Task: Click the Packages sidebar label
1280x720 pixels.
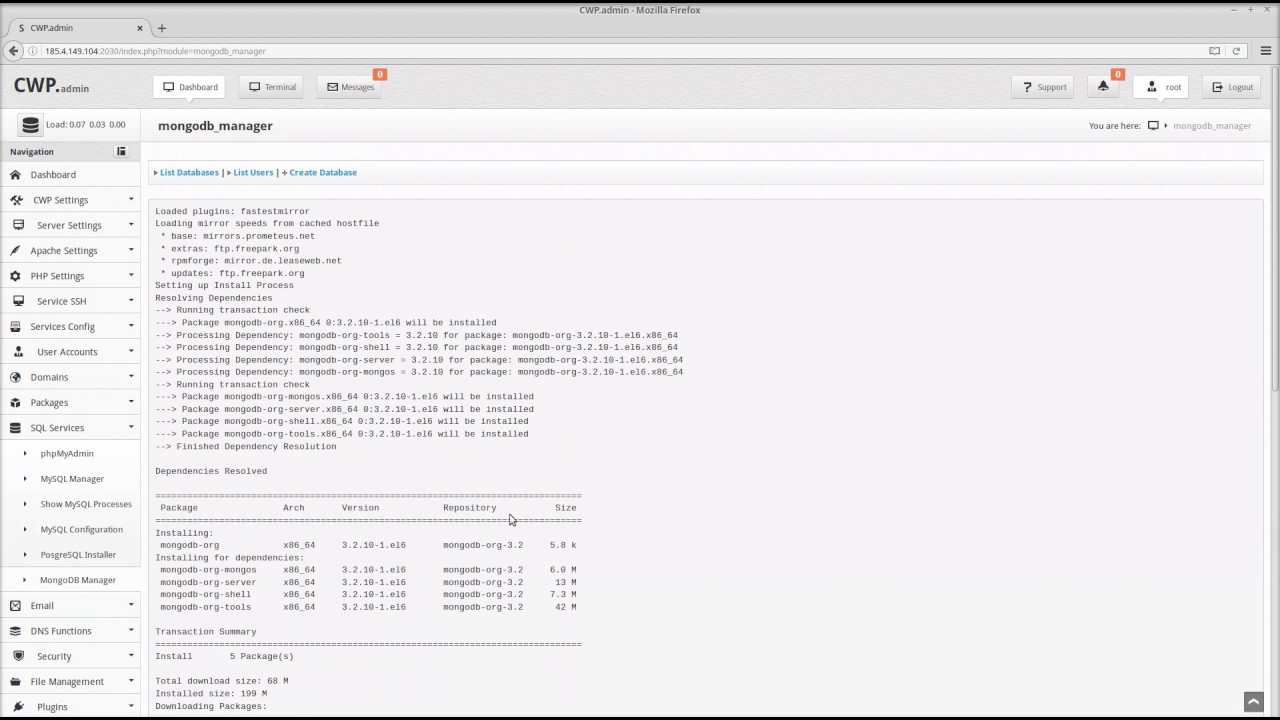Action: [49, 402]
